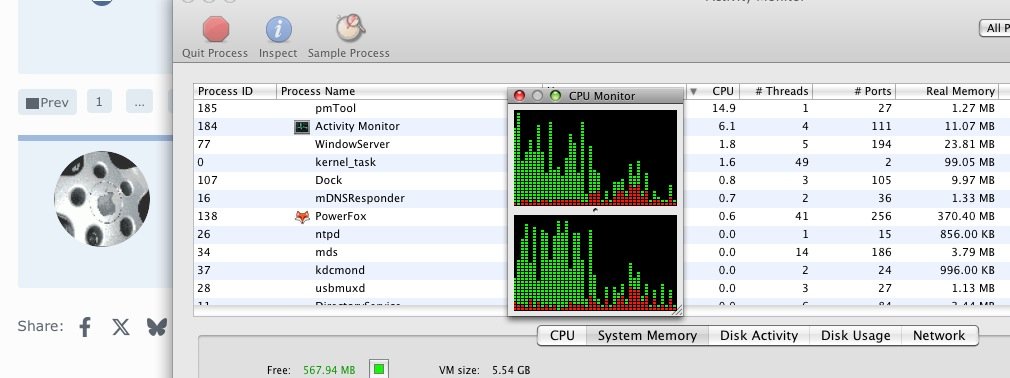Select the PowerFox fox icon
1010x378 pixels.
click(302, 216)
